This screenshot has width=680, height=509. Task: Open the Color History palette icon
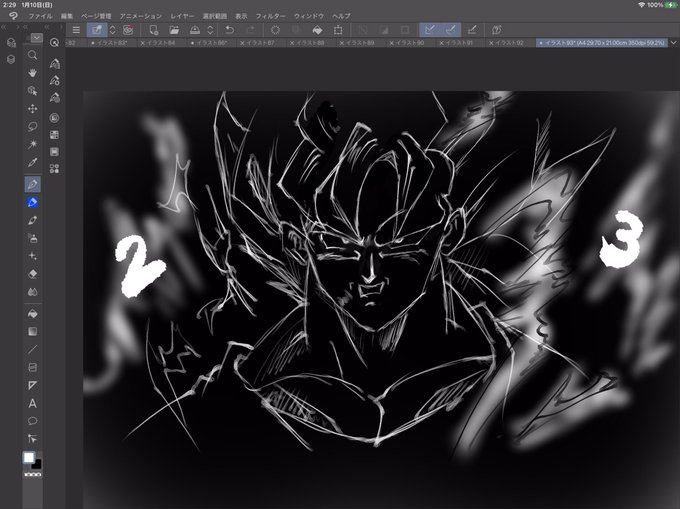55,152
